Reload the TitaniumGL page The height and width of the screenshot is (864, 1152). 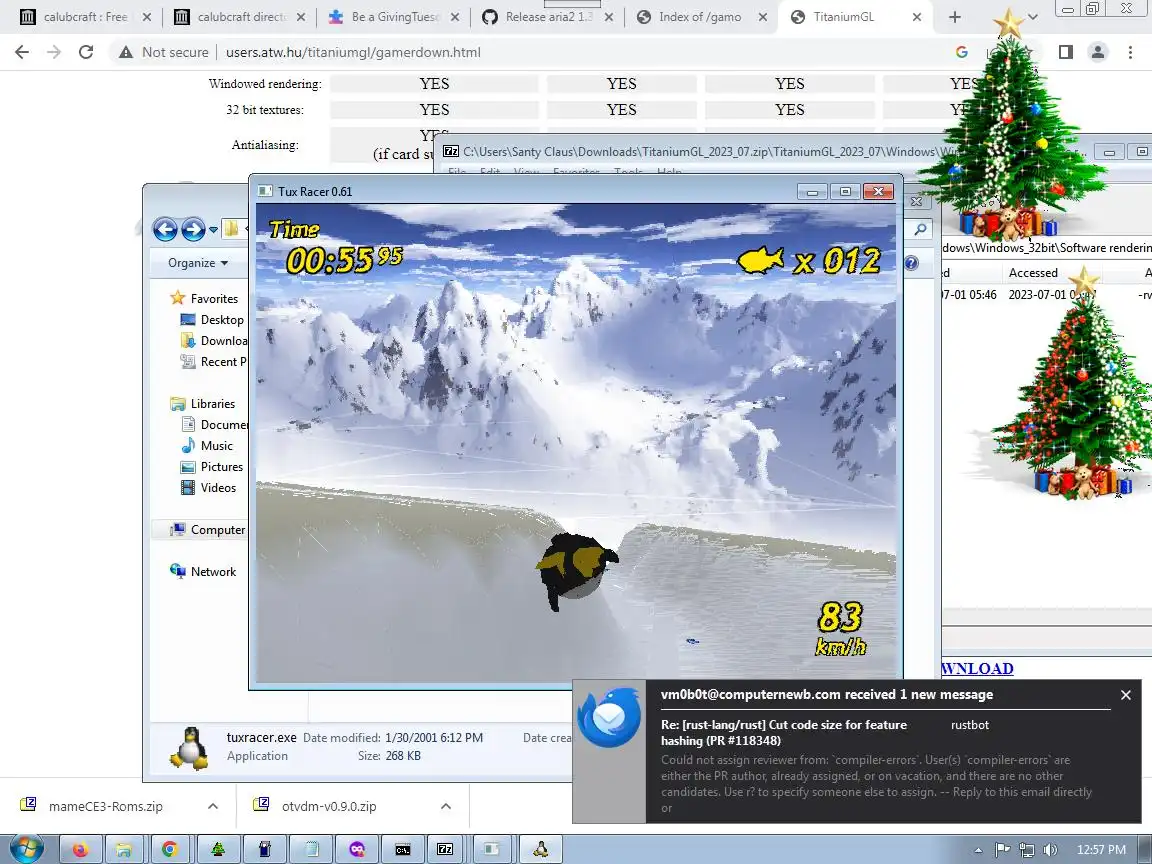point(86,52)
